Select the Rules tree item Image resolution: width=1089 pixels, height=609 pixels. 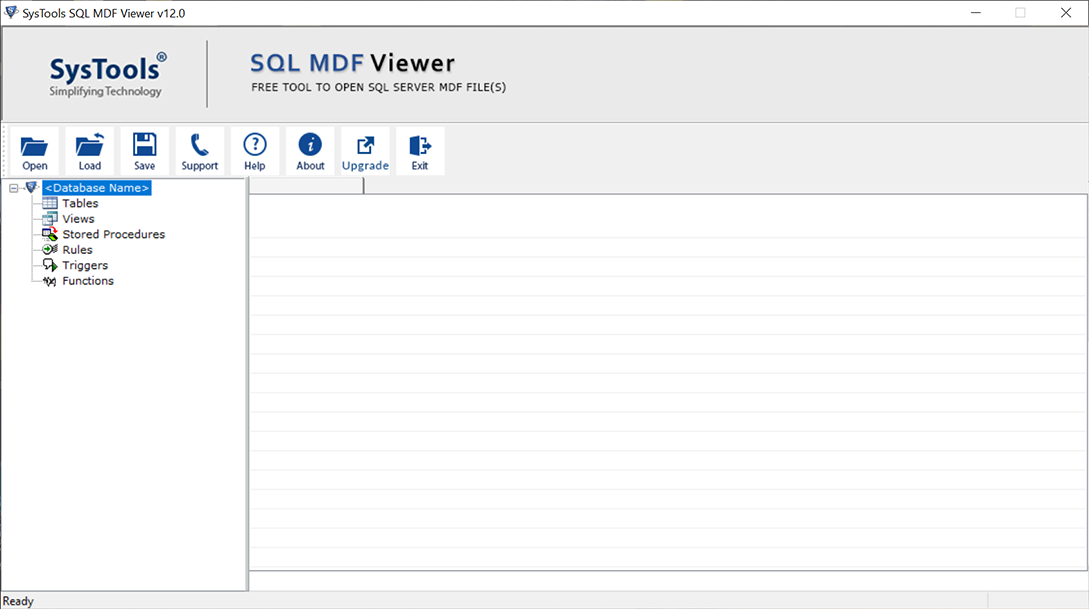[77, 249]
